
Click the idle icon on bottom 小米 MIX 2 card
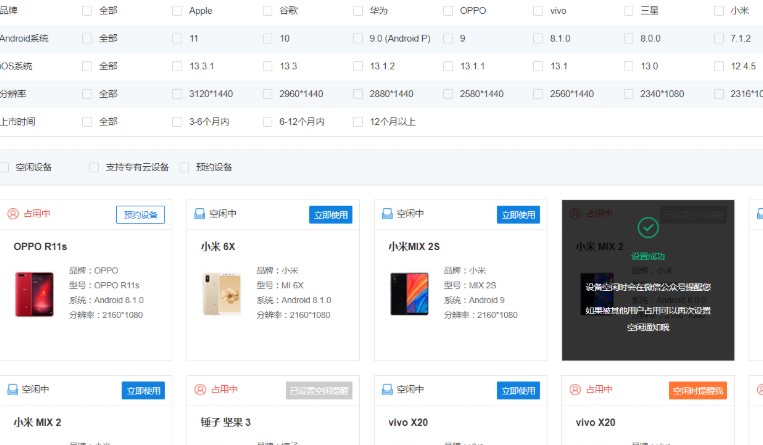click(x=13, y=389)
